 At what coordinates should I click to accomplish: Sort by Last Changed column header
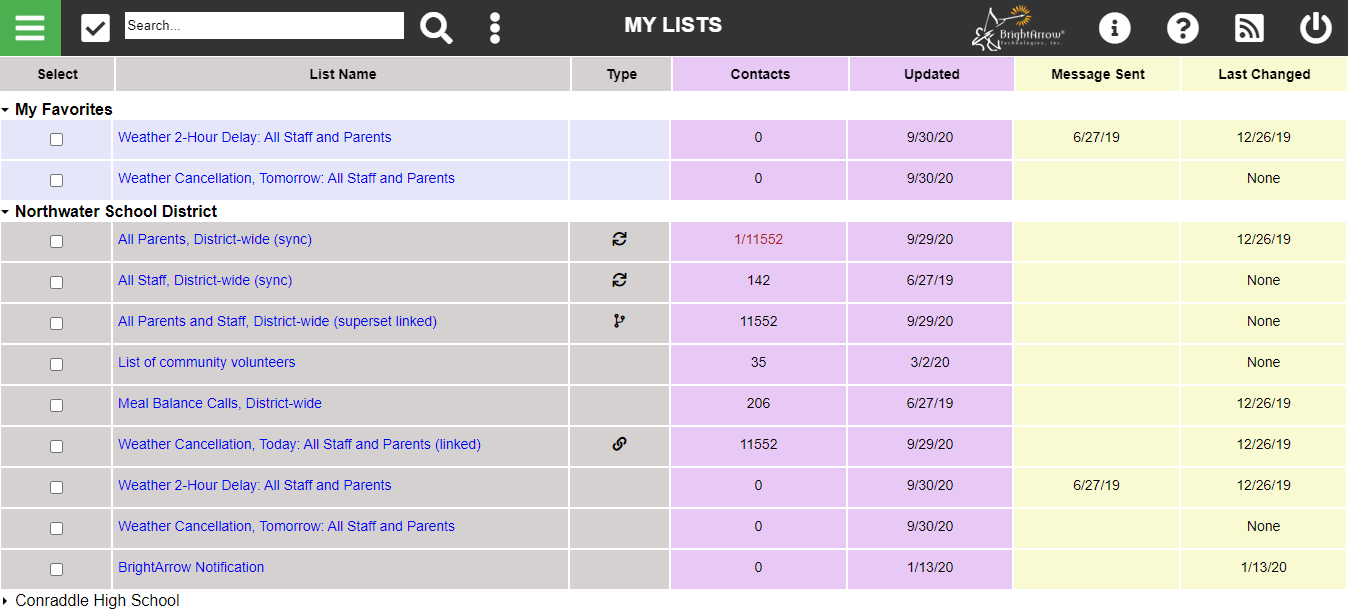(x=1264, y=74)
